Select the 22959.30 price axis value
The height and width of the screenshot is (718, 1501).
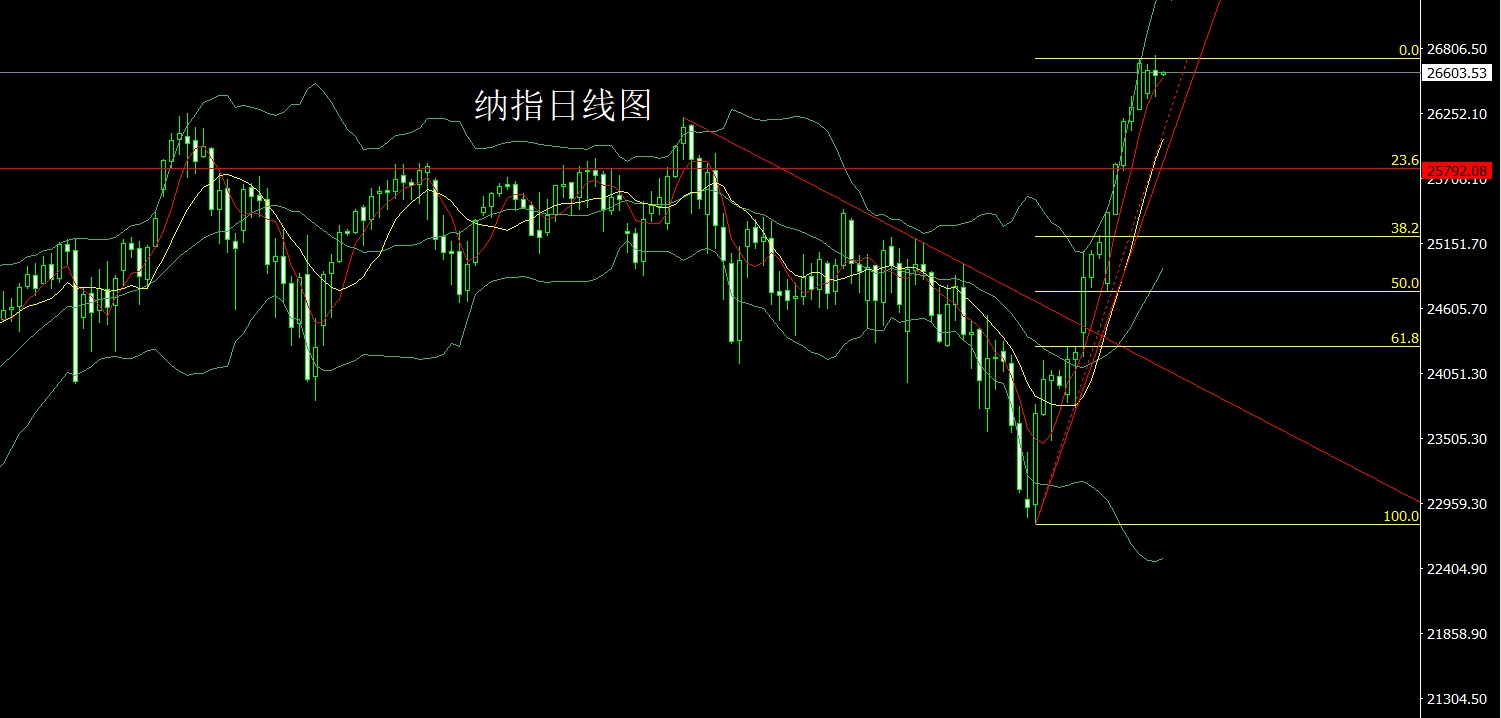[1457, 504]
